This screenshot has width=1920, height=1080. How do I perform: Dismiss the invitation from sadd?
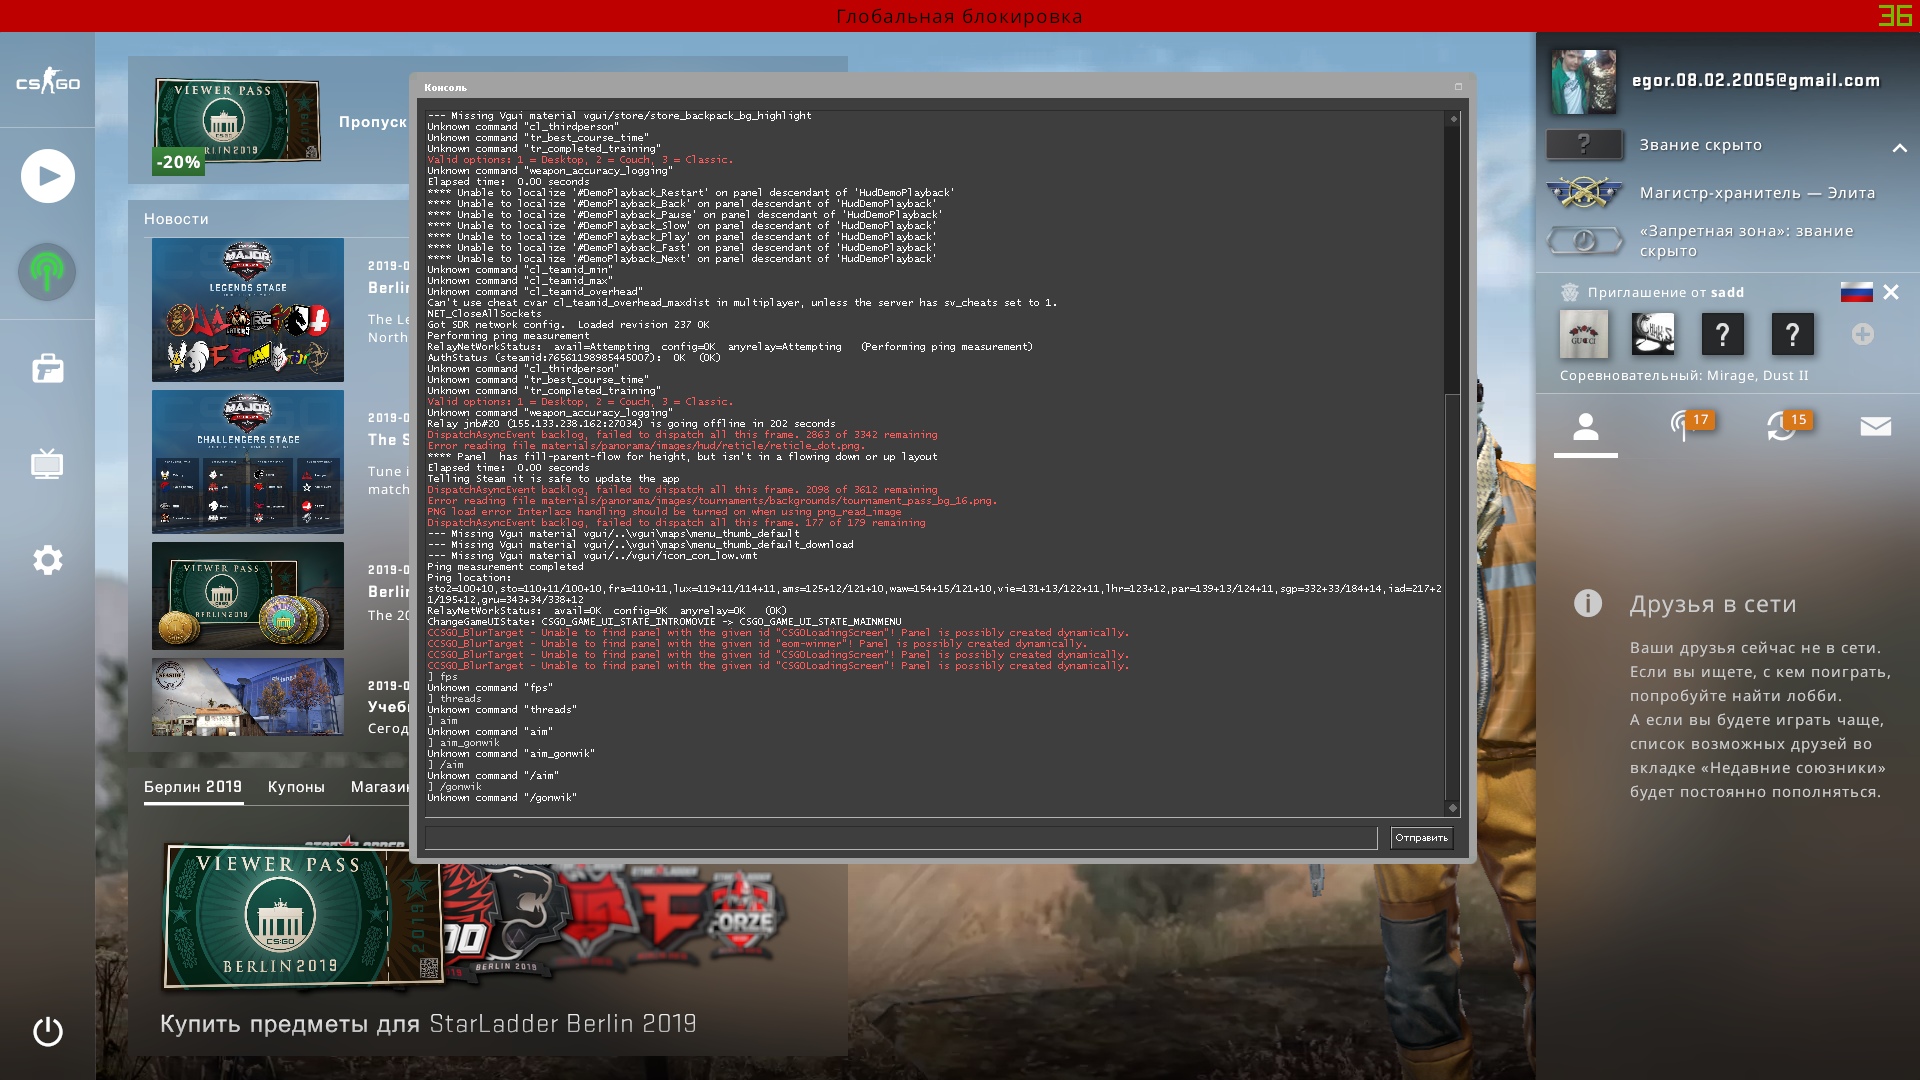(x=1890, y=292)
